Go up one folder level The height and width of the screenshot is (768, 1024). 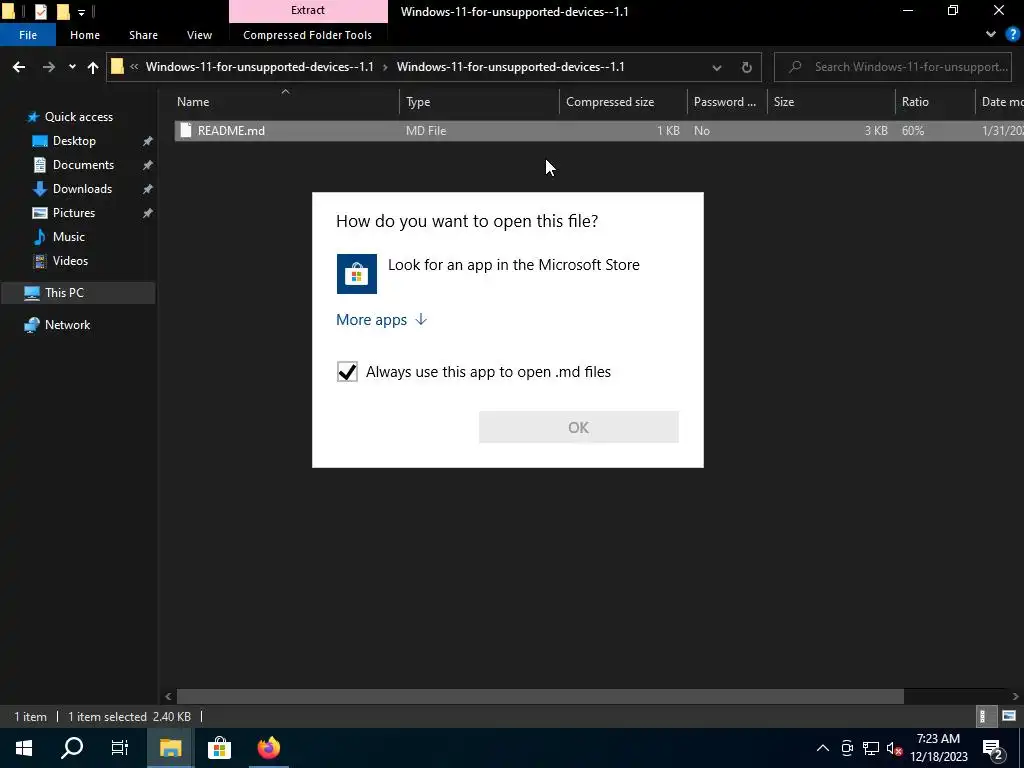[93, 67]
